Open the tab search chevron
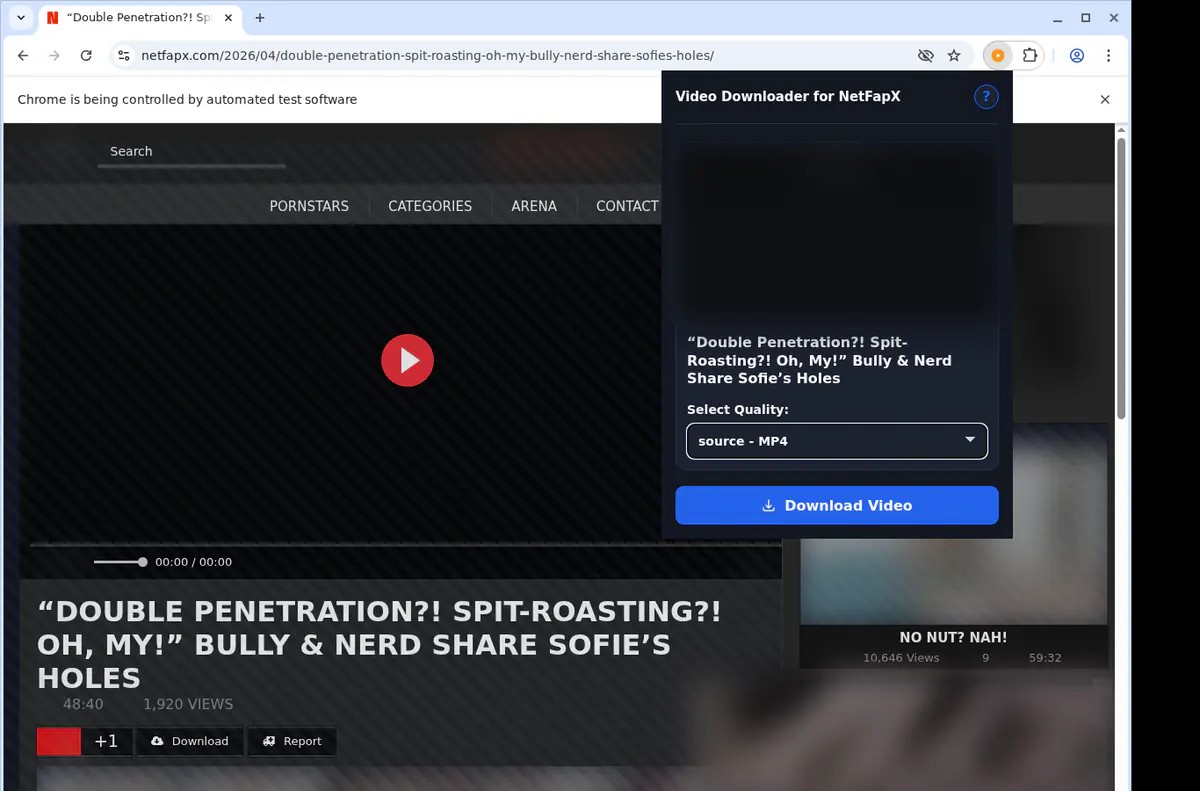This screenshot has width=1200, height=791. (20, 18)
